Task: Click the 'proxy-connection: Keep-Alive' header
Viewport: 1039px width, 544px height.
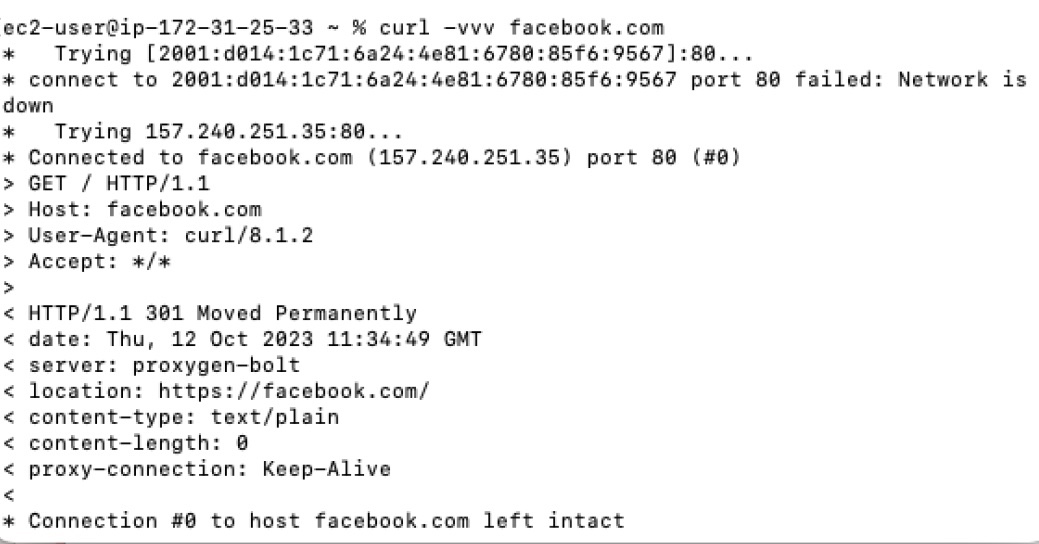Action: (x=209, y=469)
